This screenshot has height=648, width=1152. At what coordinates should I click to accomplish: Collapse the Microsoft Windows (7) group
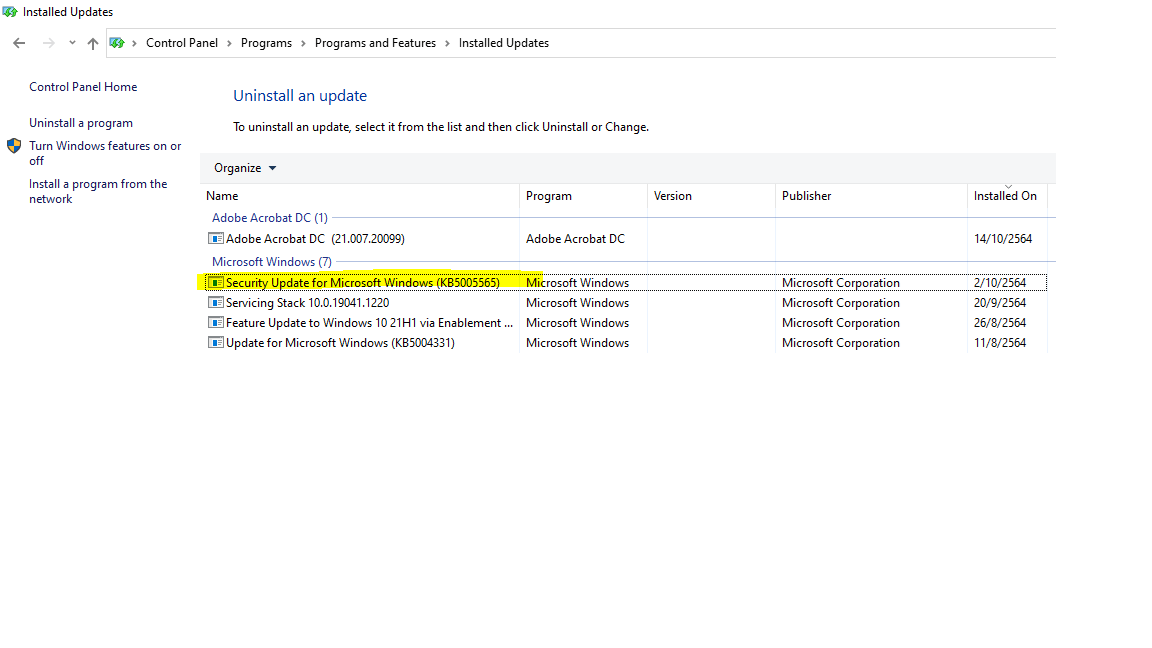pyautogui.click(x=272, y=262)
